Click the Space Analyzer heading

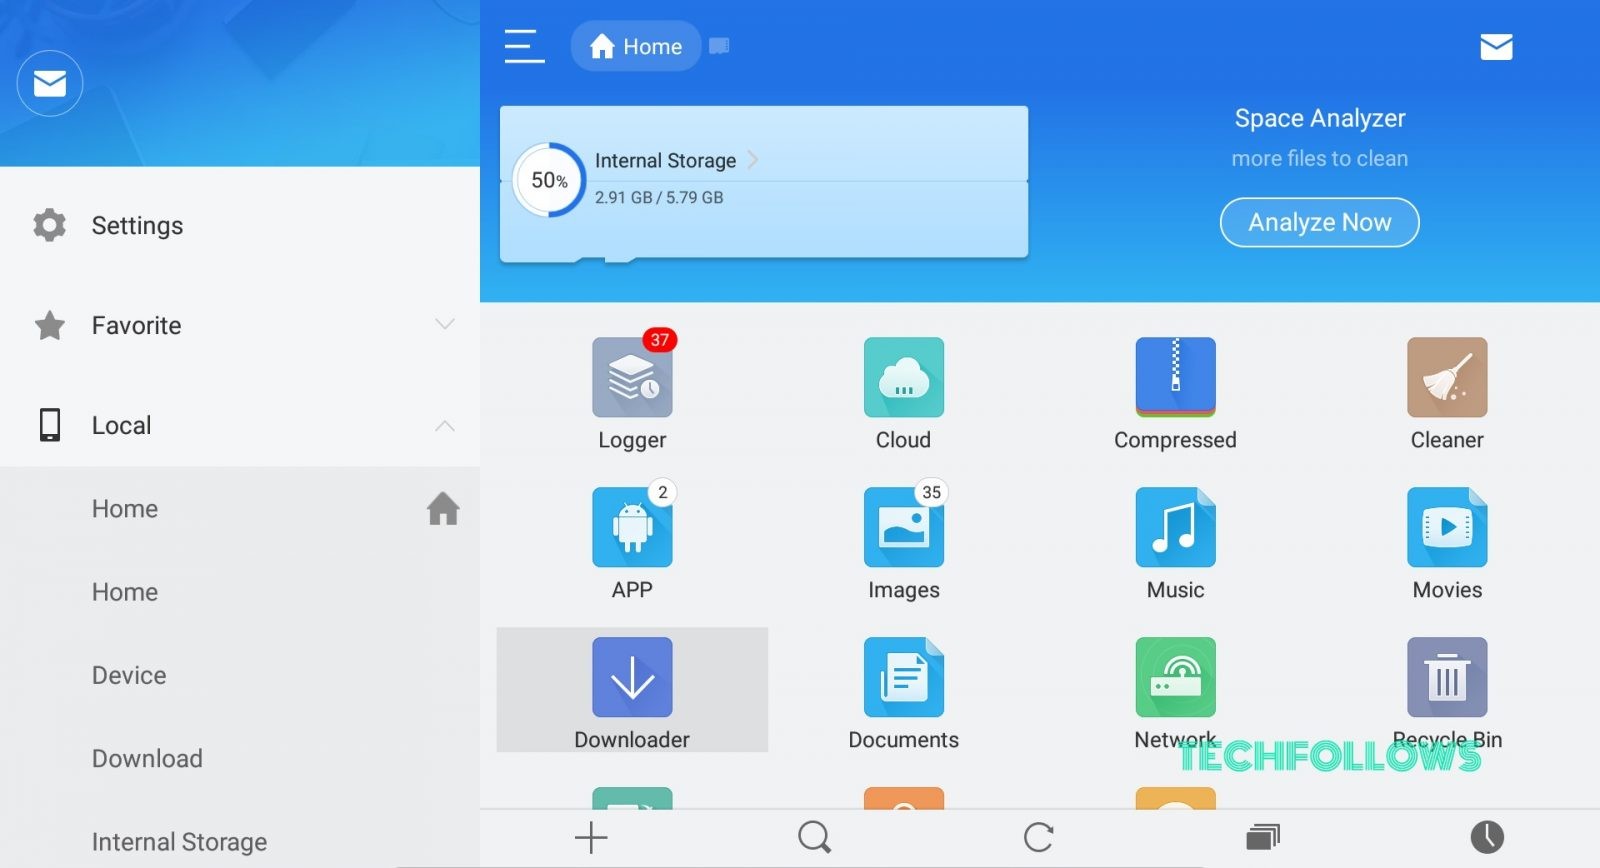(x=1320, y=118)
